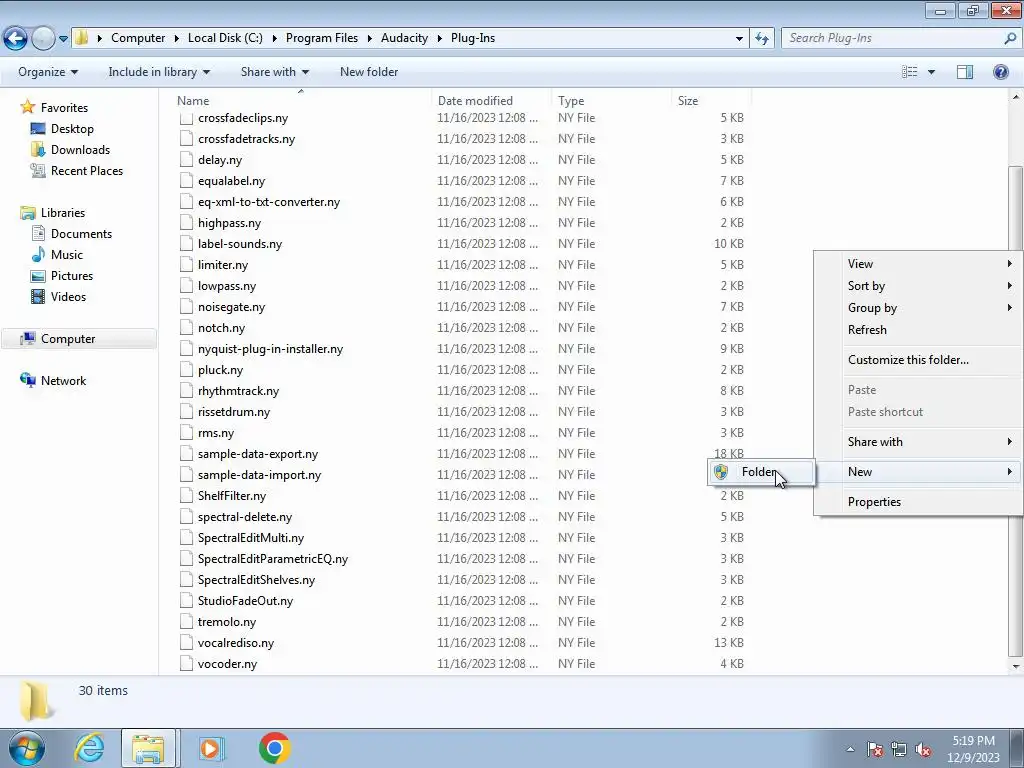Select the tremolo.ny file
The width and height of the screenshot is (1024, 768).
[227, 622]
